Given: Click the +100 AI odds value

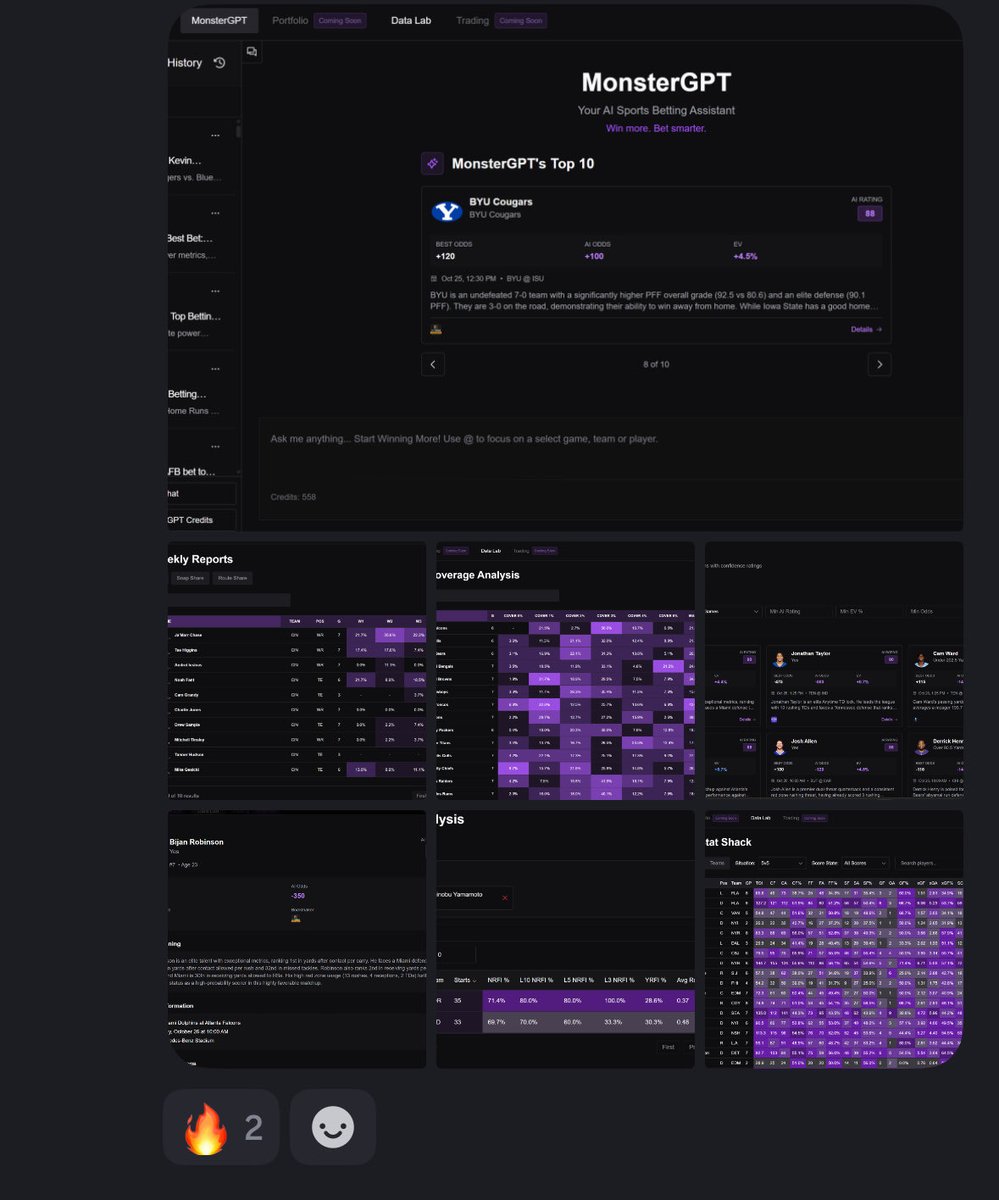Looking at the screenshot, I should pyautogui.click(x=595, y=256).
